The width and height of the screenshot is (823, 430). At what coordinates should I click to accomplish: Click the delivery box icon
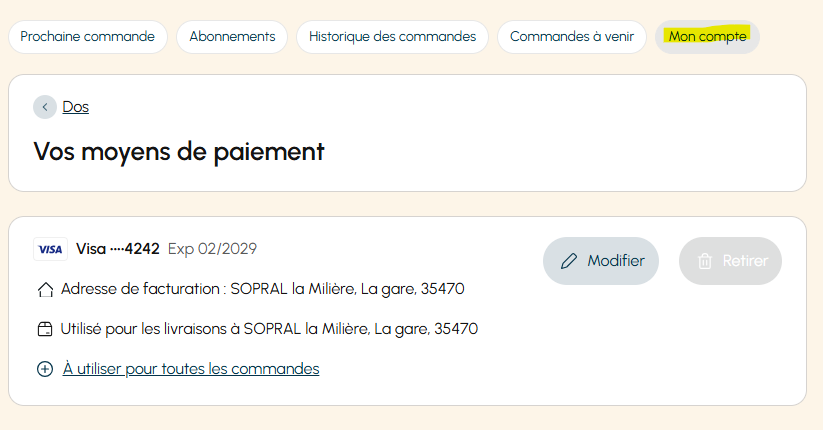click(45, 329)
